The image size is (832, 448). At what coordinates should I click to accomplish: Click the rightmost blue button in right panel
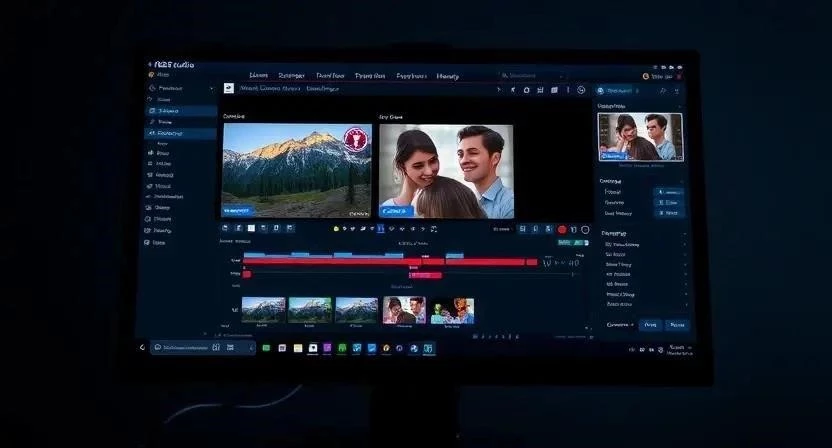677,325
